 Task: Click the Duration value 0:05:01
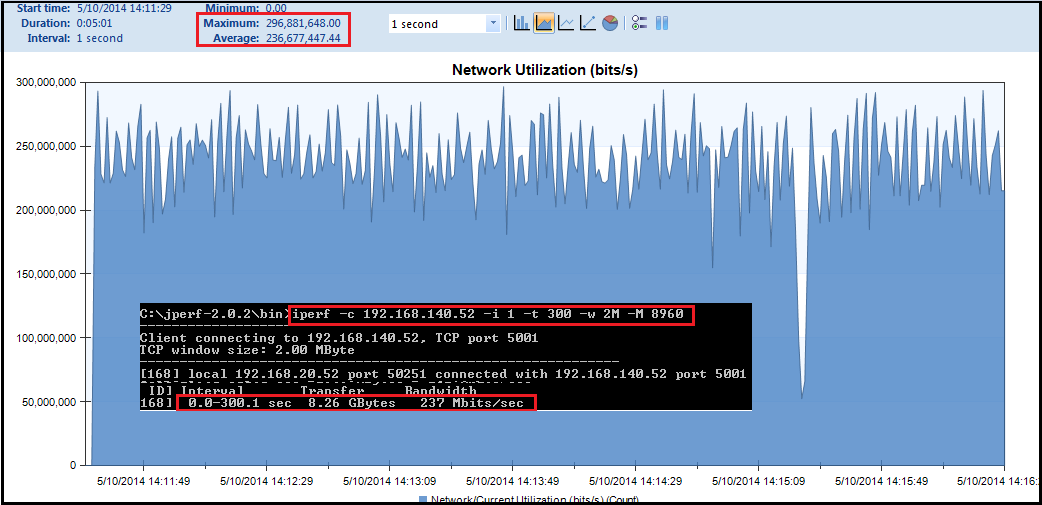pos(98,22)
